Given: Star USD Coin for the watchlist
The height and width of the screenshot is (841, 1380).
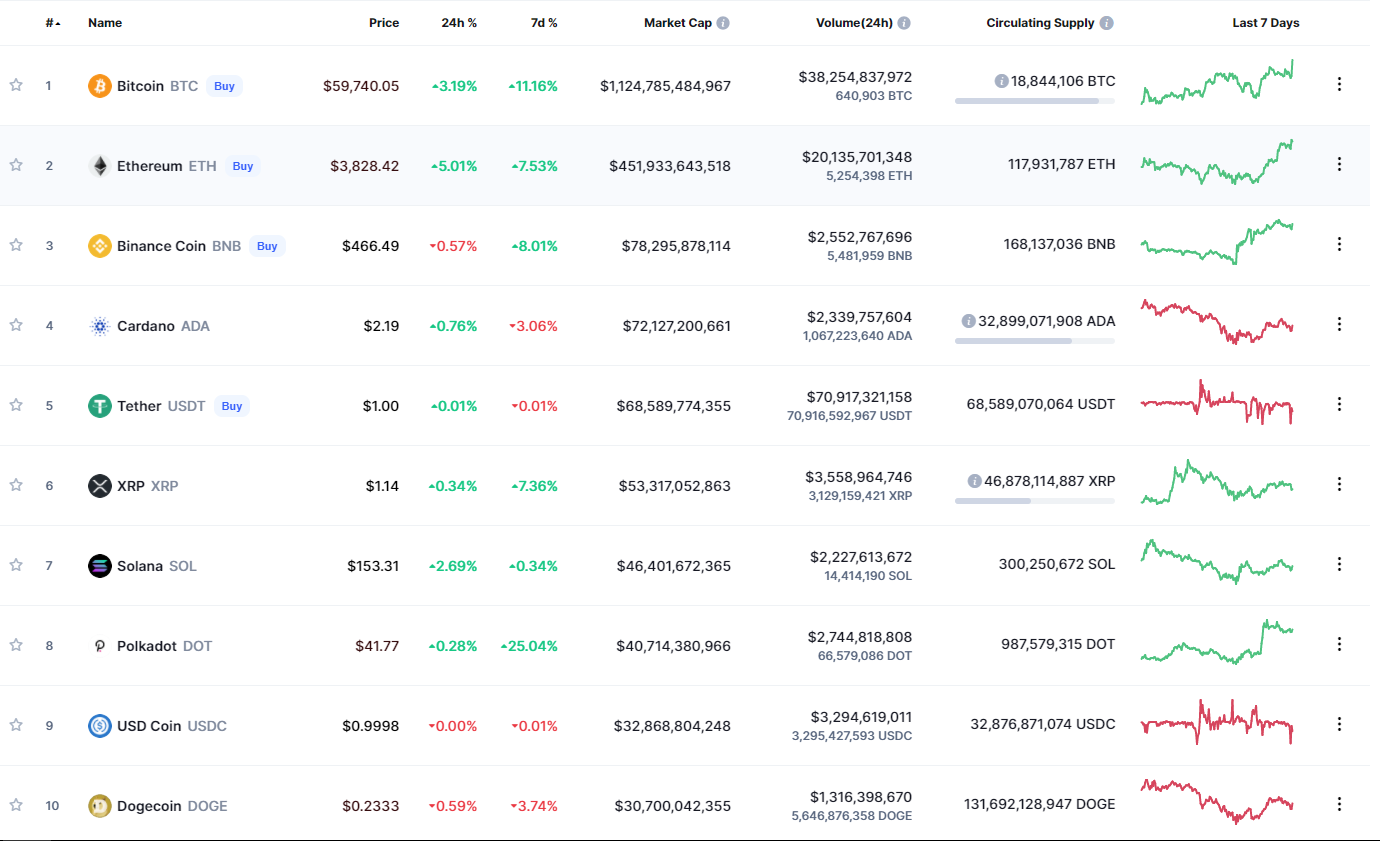Looking at the screenshot, I should point(16,725).
